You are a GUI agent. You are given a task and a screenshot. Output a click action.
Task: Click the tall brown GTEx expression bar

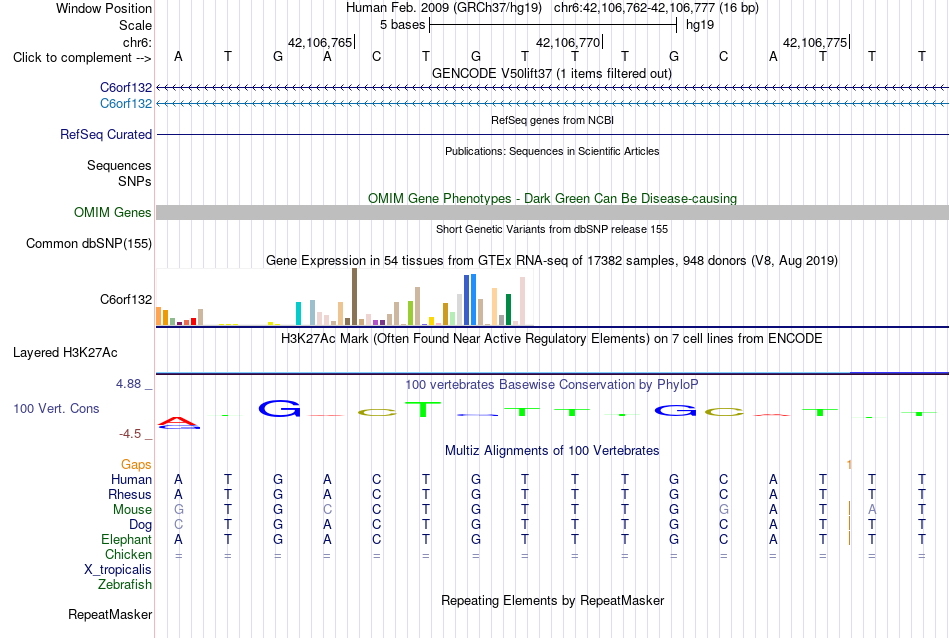click(354, 297)
